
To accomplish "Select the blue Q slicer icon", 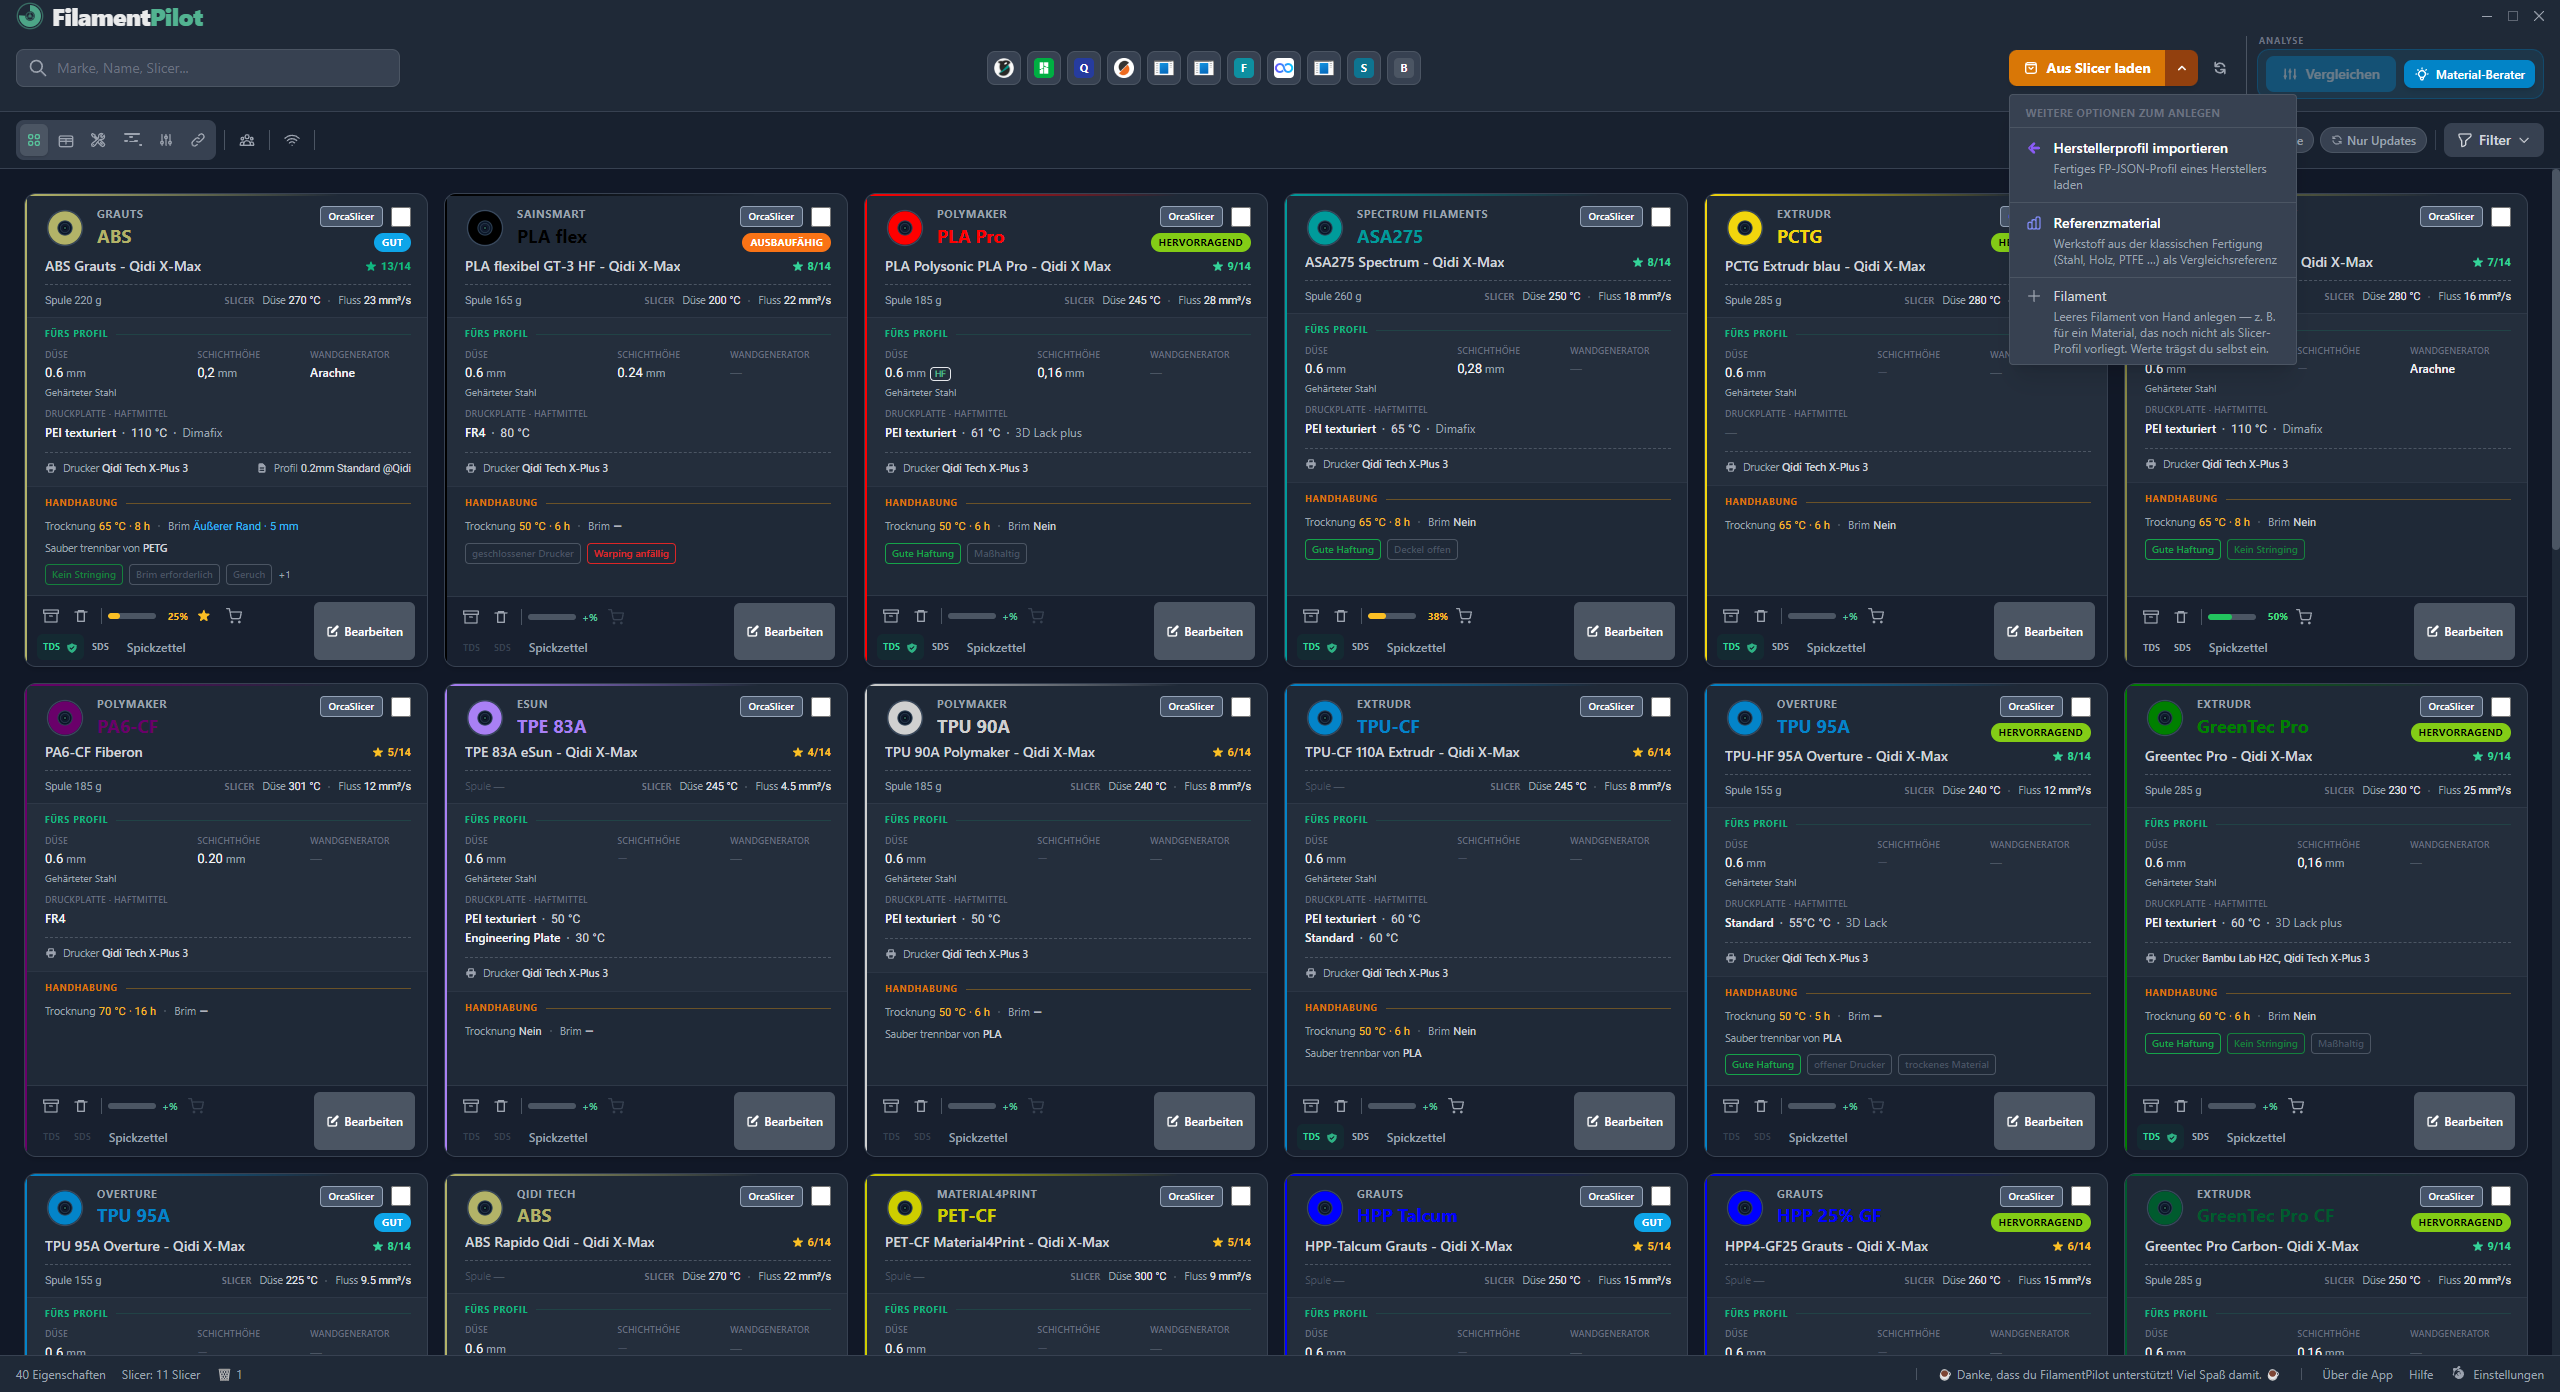I will (1084, 68).
